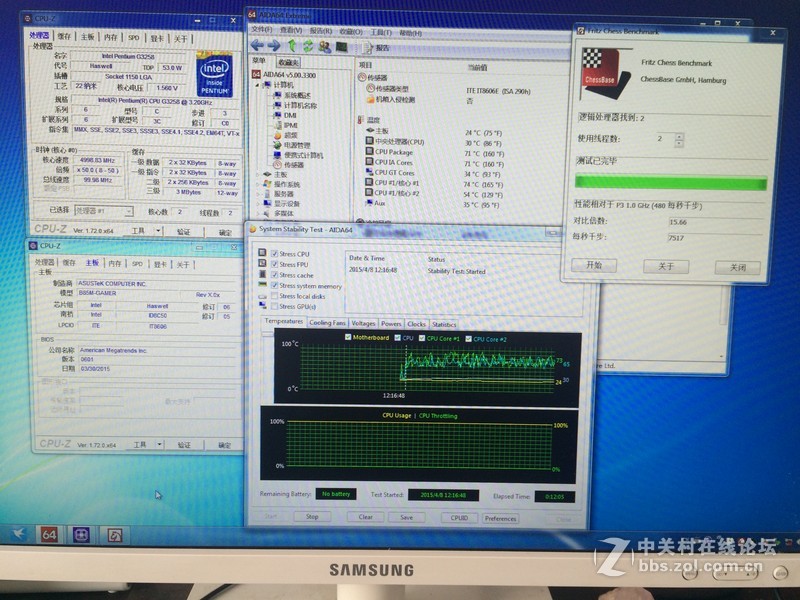Open the 文件(F) menu in AIDA64
This screenshot has width=800, height=600.
[262, 30]
